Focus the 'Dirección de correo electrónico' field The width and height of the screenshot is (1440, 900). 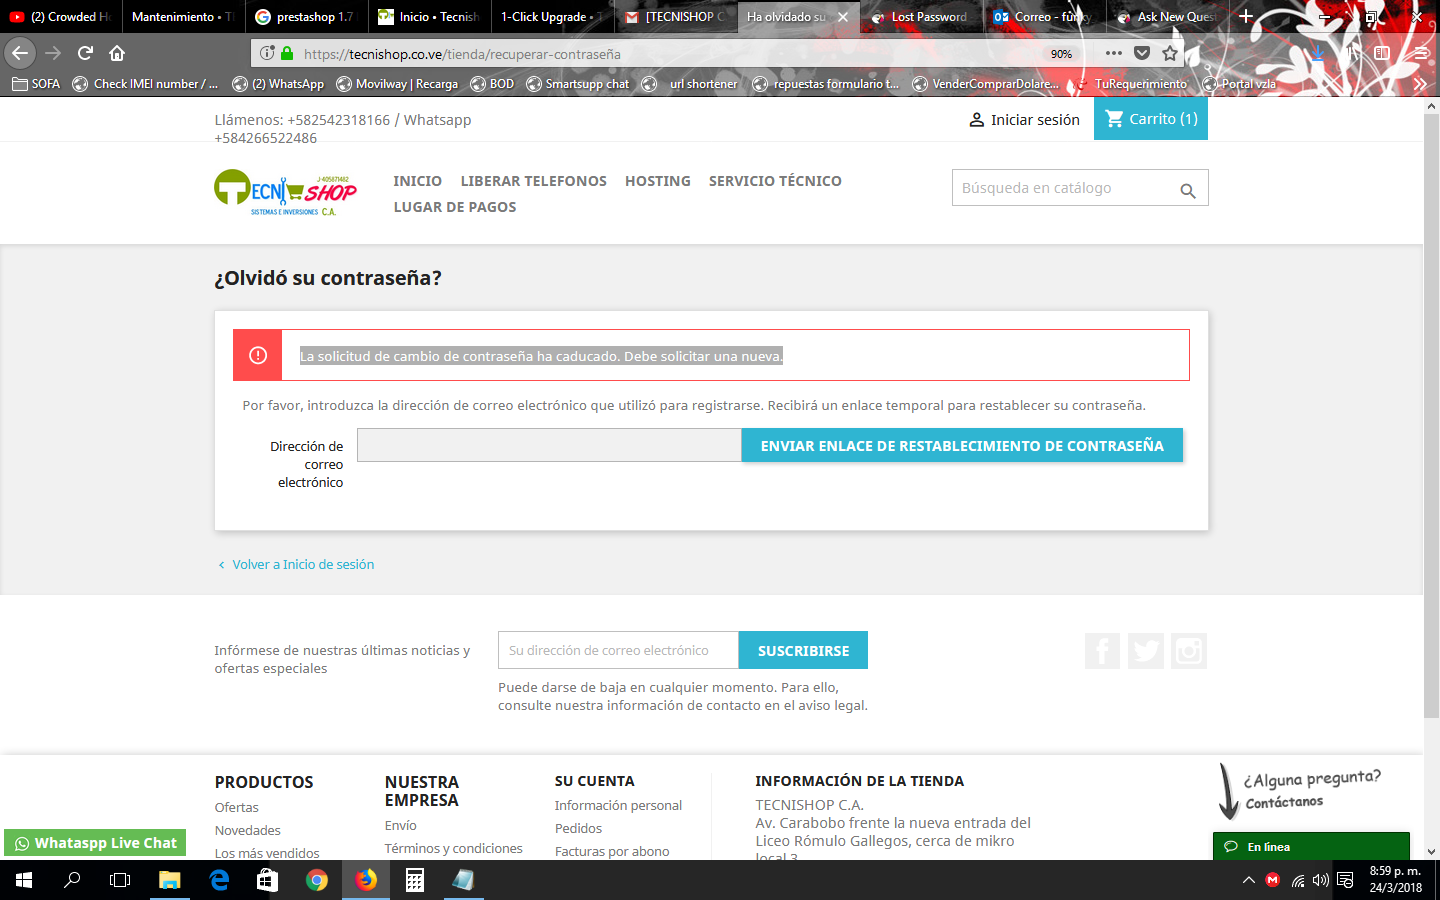(x=549, y=446)
